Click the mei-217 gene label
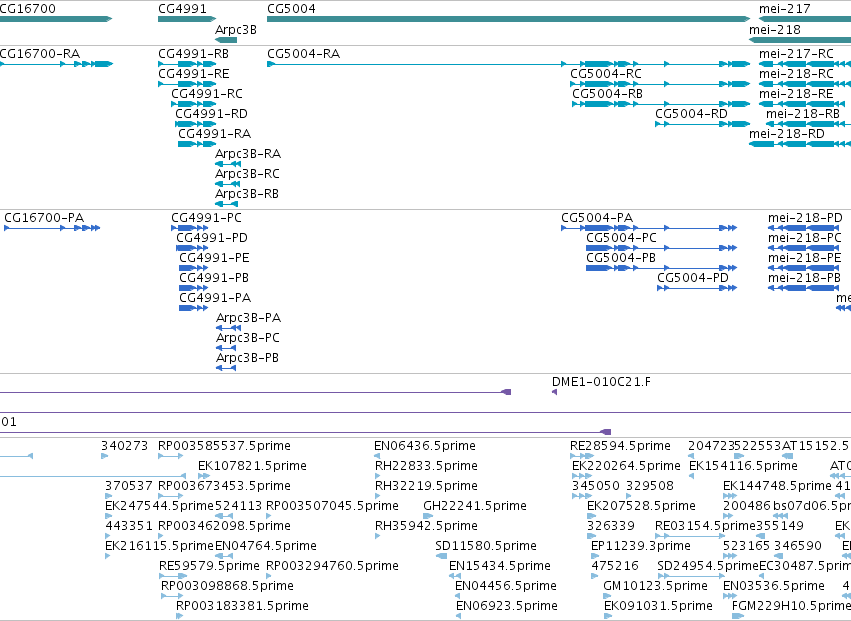This screenshot has height=621, width=851. [785, 9]
